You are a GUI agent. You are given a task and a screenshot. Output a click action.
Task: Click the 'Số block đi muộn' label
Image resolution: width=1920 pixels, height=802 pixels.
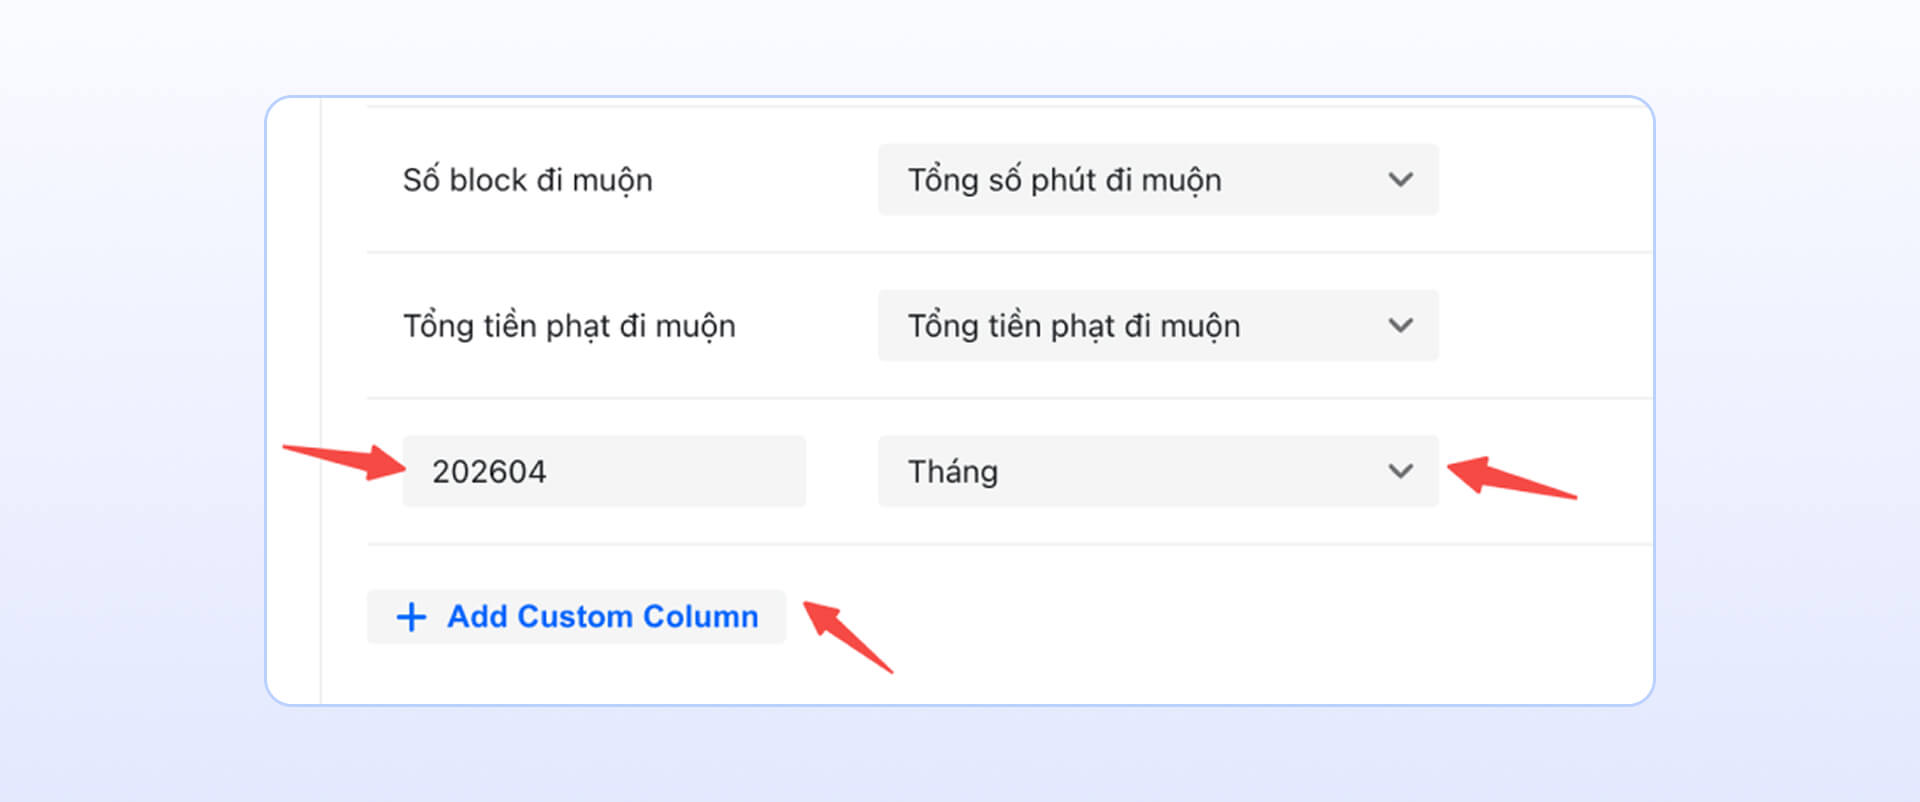tap(528, 180)
